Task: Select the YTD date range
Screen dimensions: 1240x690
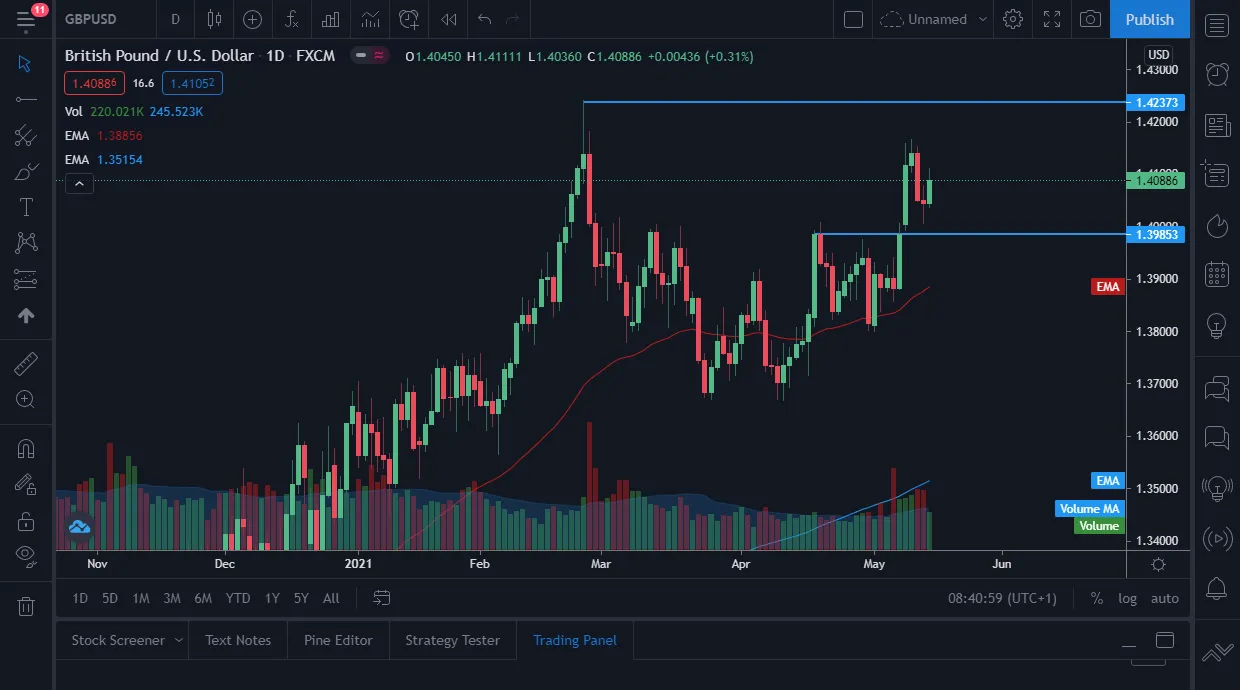Action: pos(238,598)
